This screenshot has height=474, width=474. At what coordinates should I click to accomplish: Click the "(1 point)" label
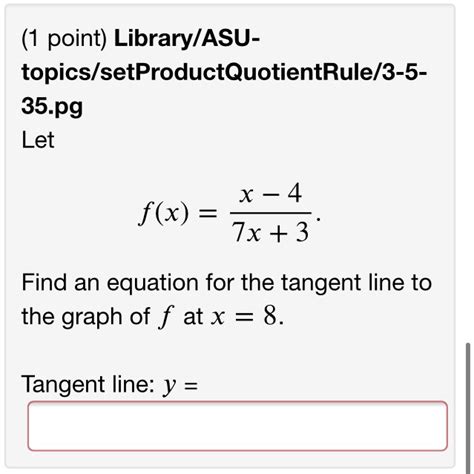click(x=64, y=39)
